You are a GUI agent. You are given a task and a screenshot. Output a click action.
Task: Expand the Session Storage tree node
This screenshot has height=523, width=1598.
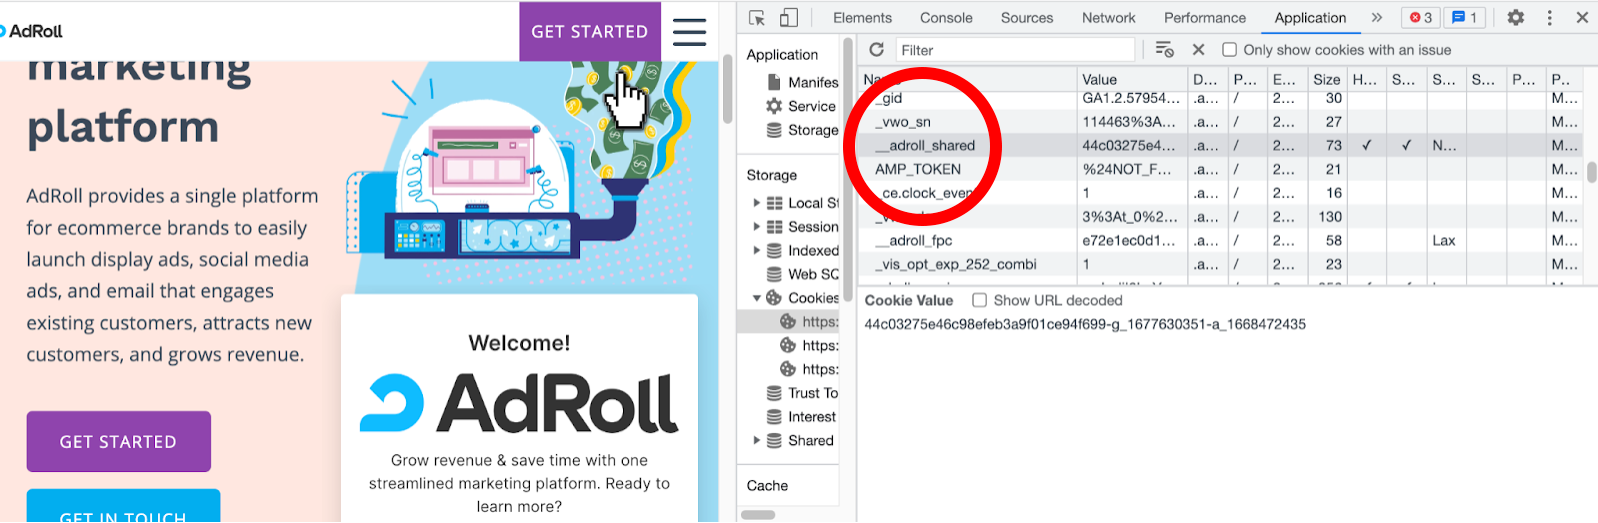coord(757,227)
